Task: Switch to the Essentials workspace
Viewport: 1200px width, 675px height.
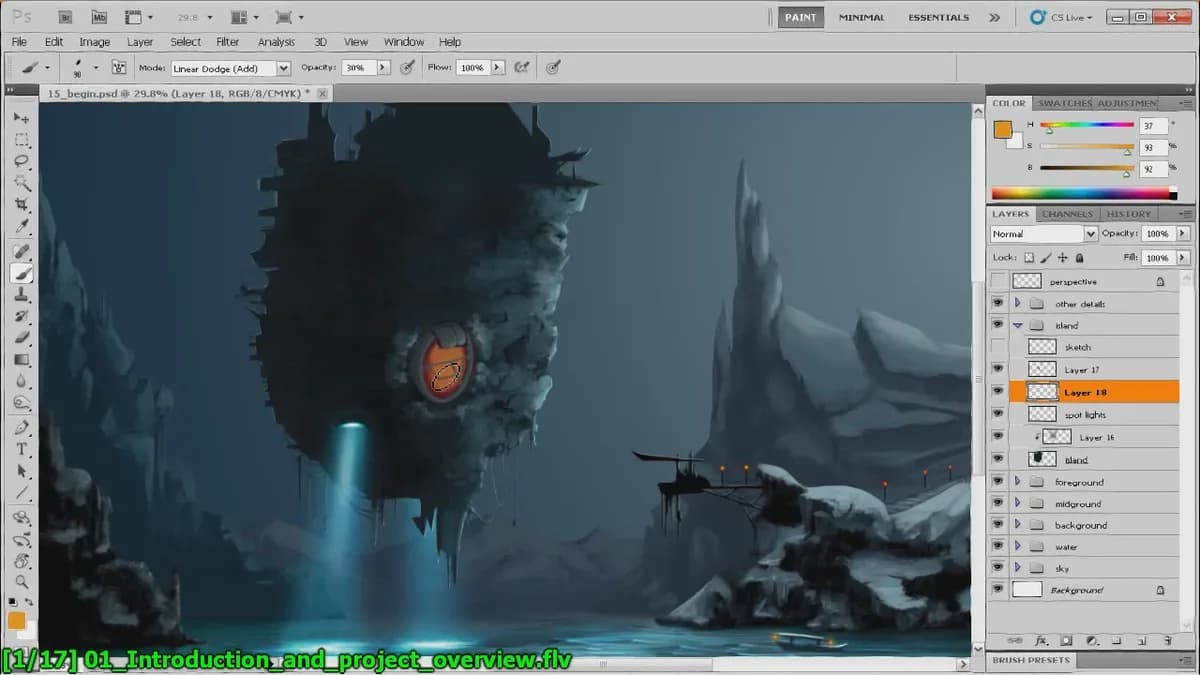Action: (938, 17)
